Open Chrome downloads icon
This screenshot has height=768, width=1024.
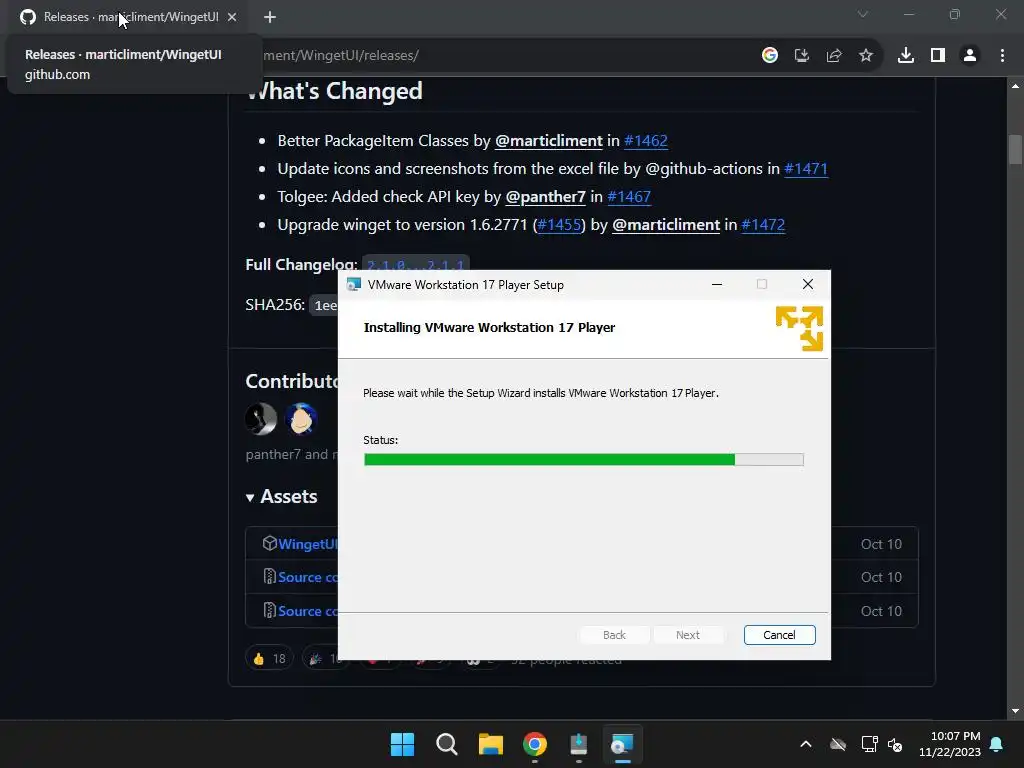tap(906, 56)
